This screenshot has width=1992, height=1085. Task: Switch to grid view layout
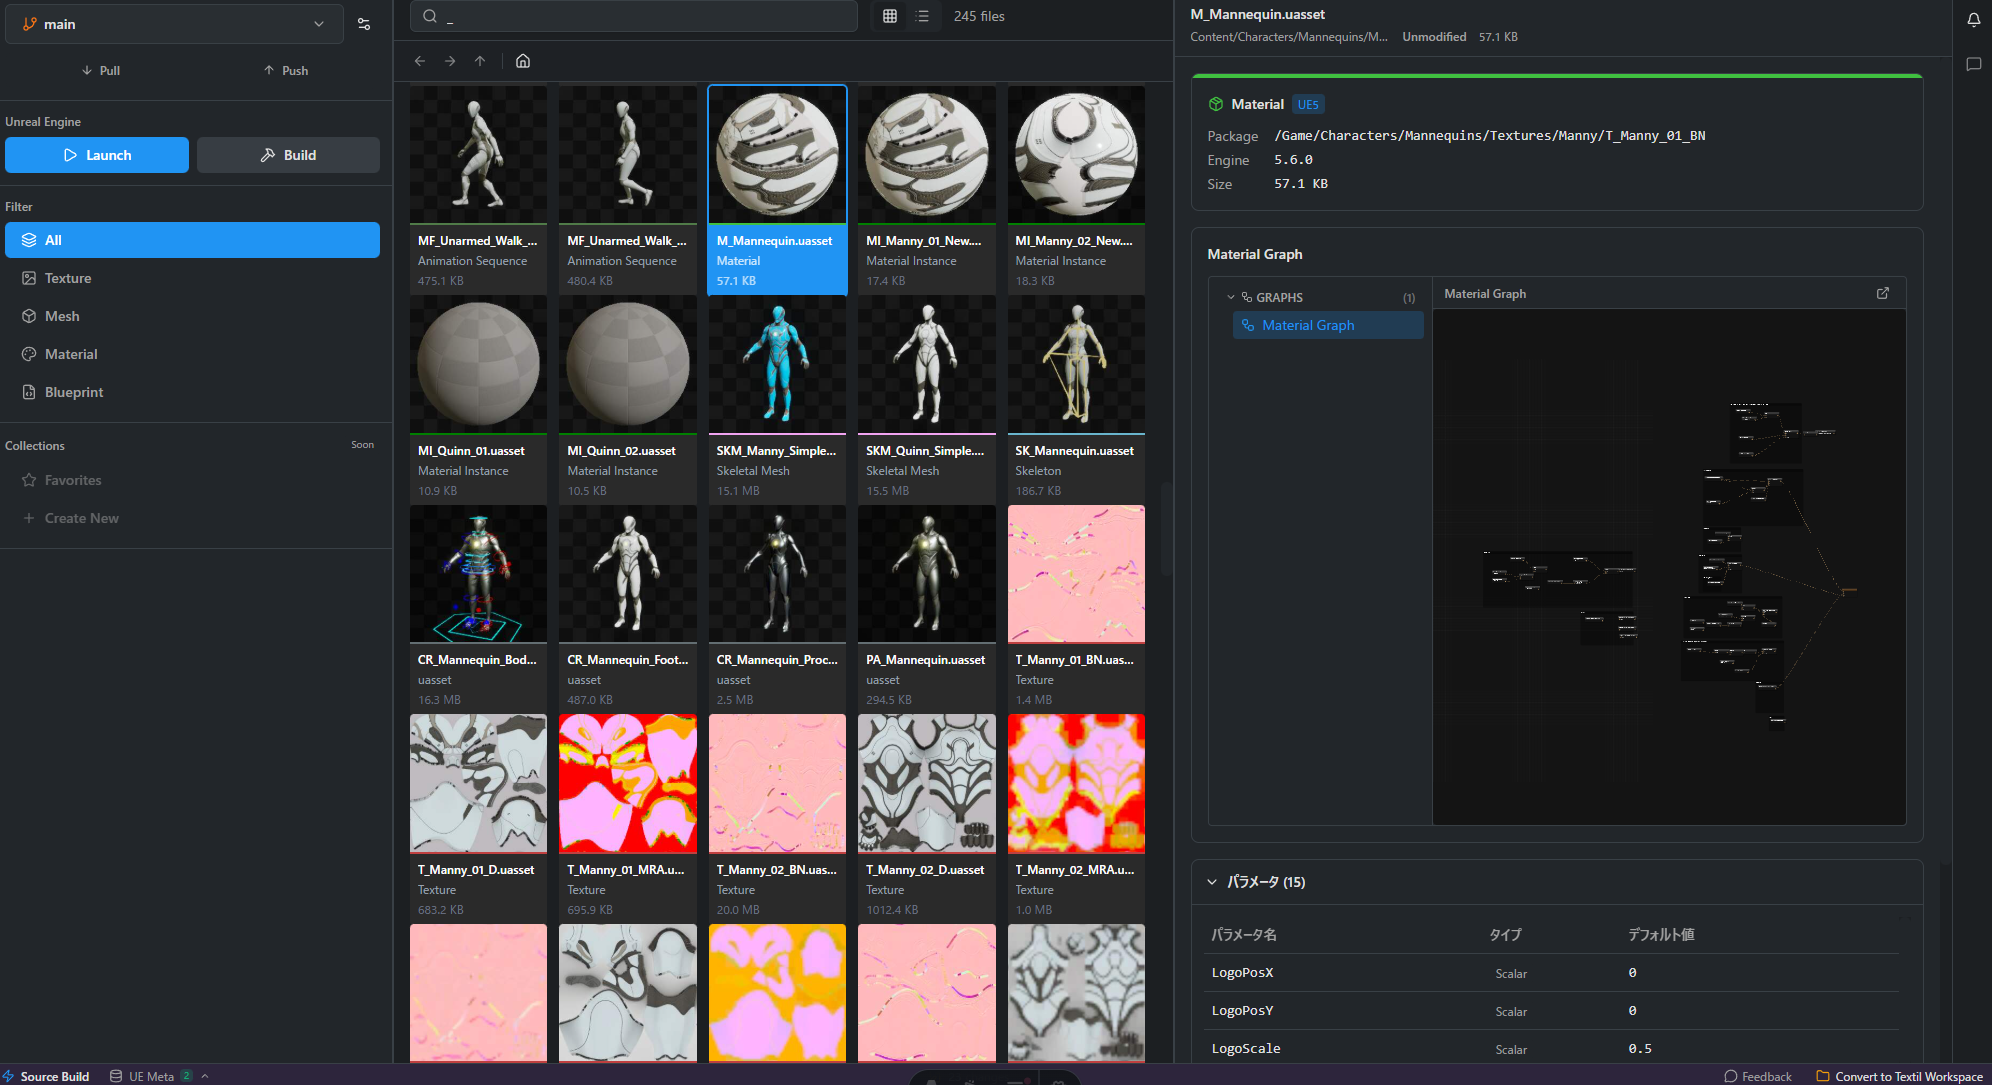click(889, 16)
